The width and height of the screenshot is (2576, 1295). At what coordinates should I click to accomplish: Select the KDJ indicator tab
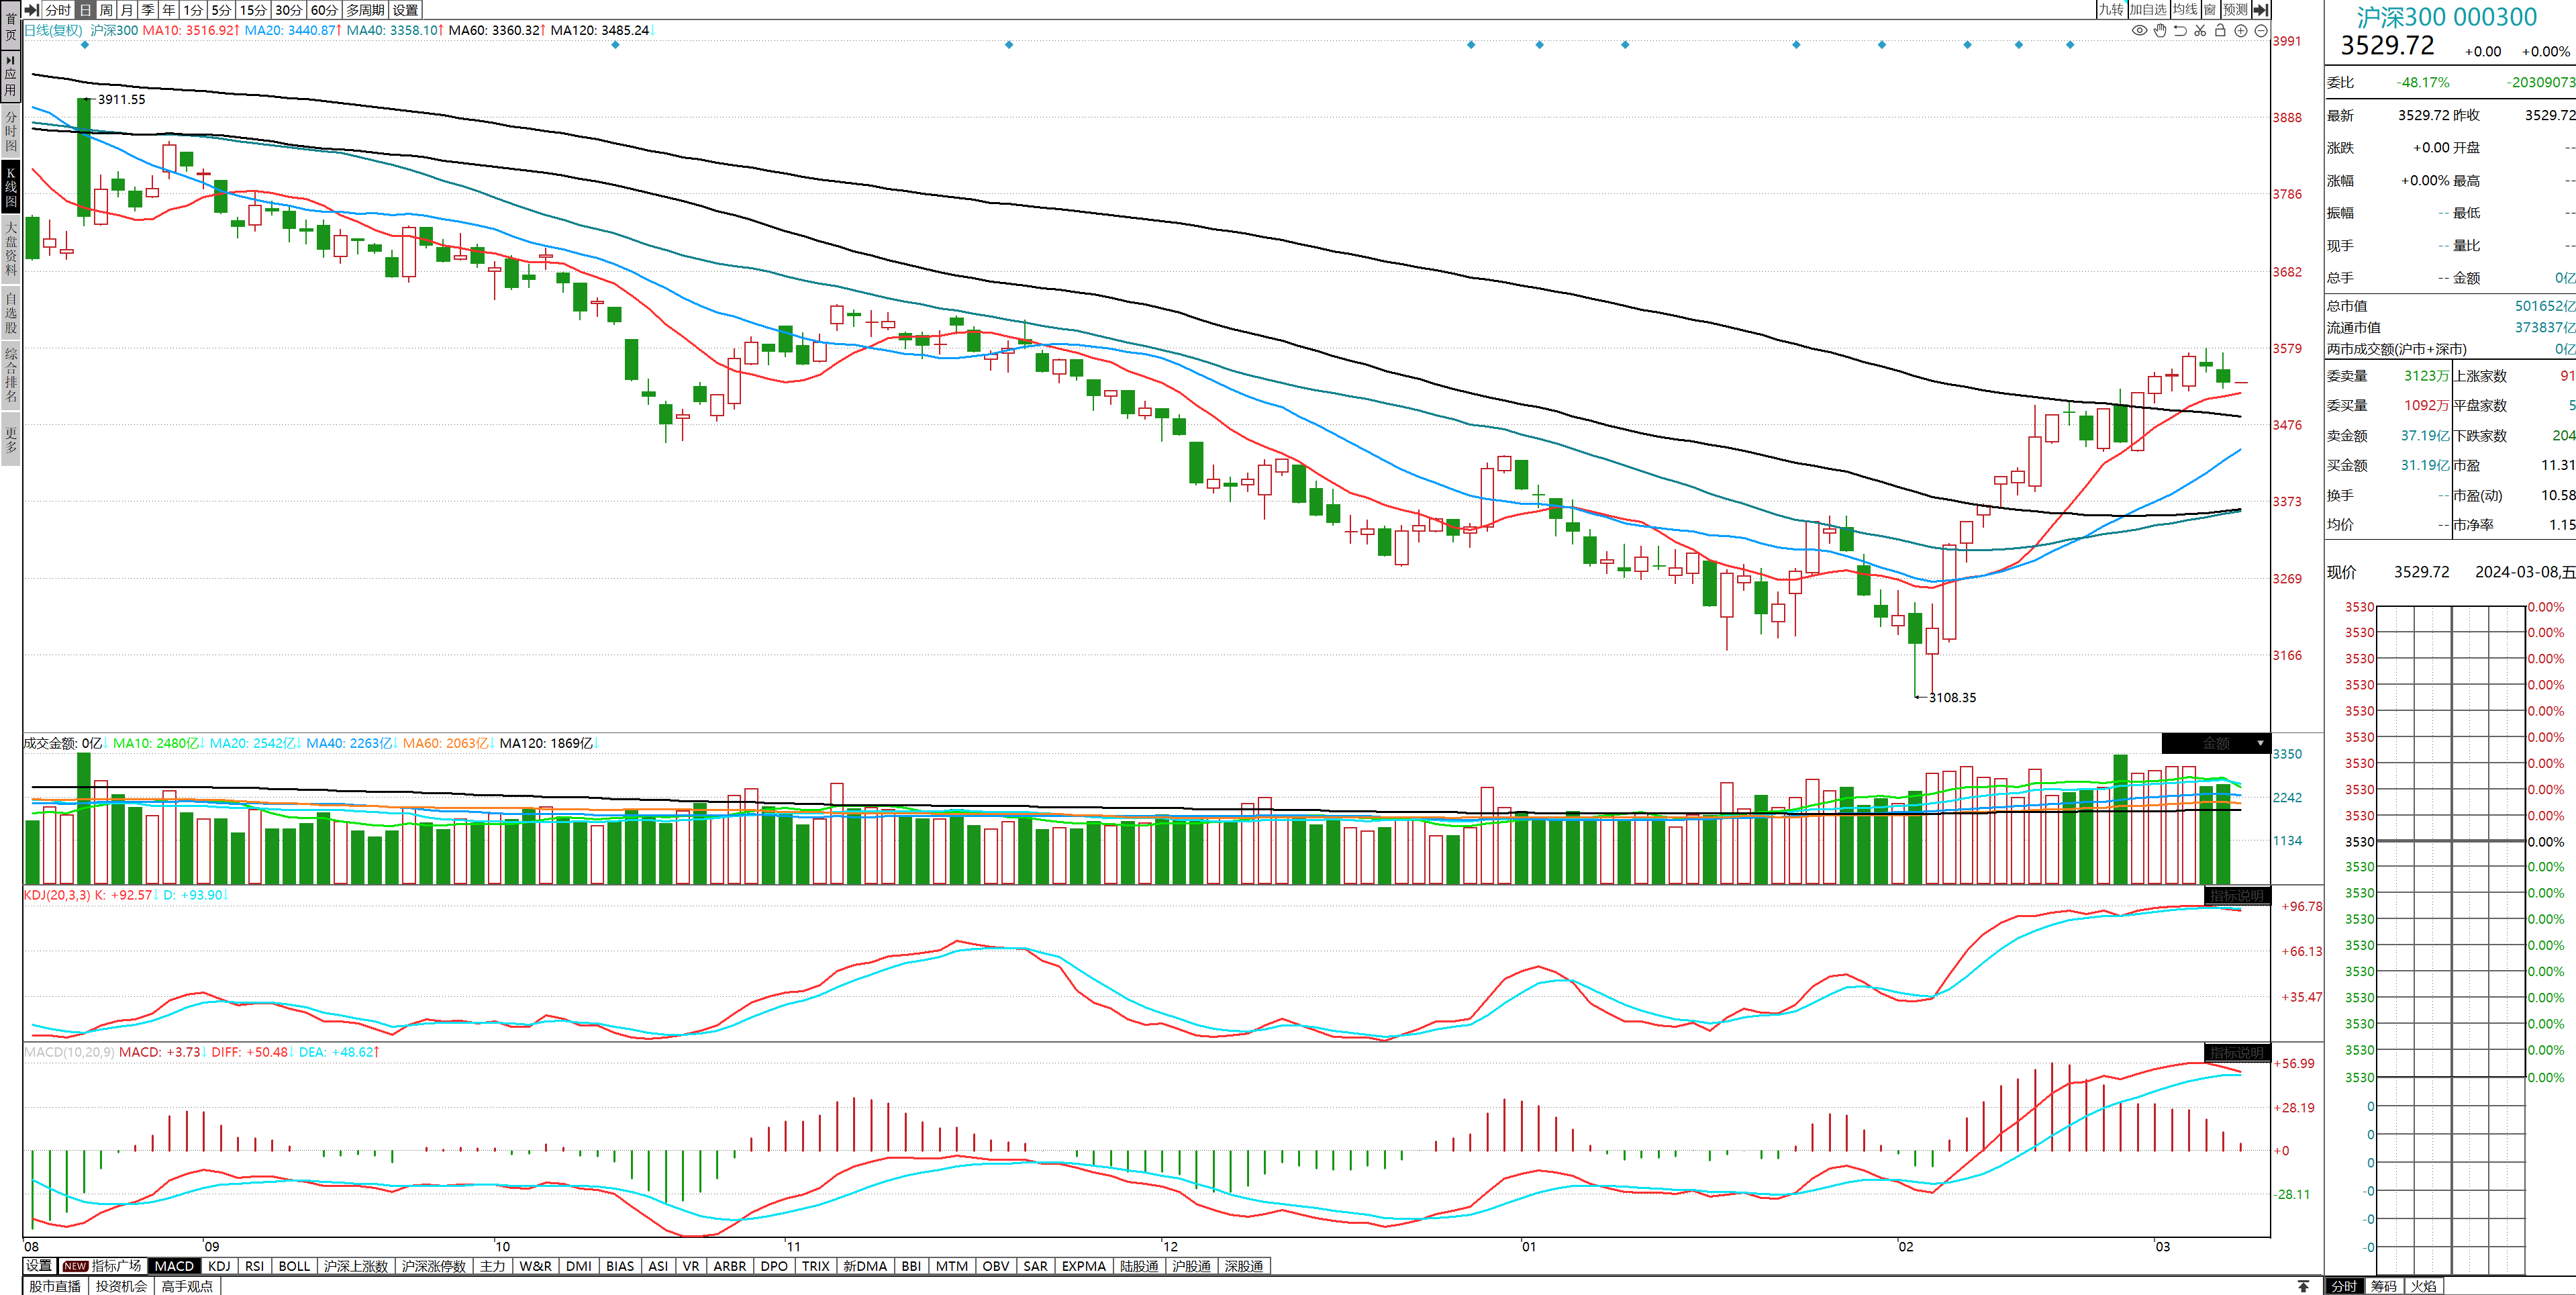[219, 1266]
